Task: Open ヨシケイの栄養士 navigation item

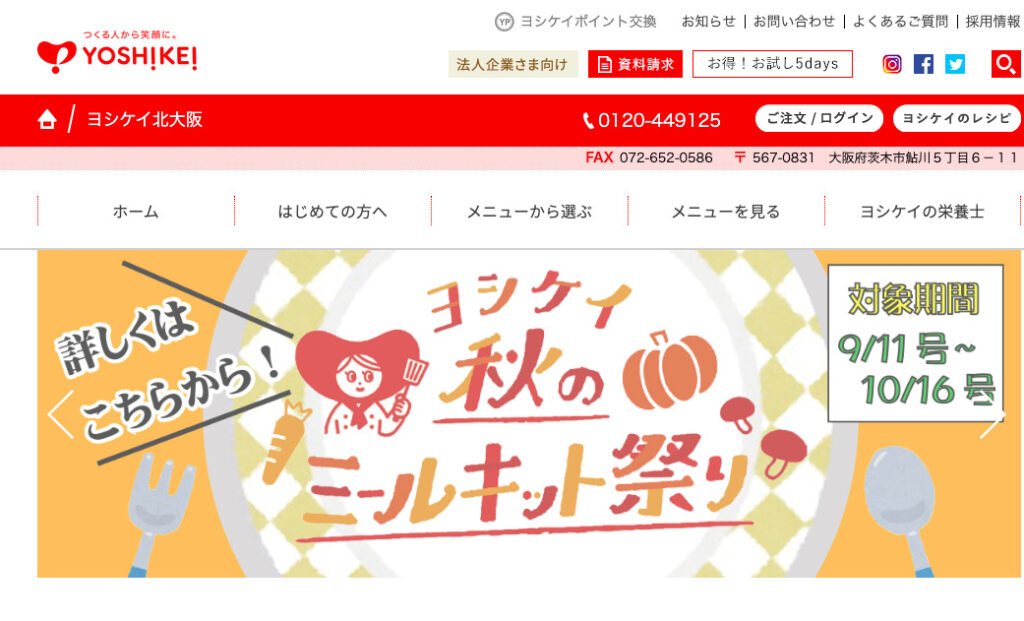Action: (922, 212)
